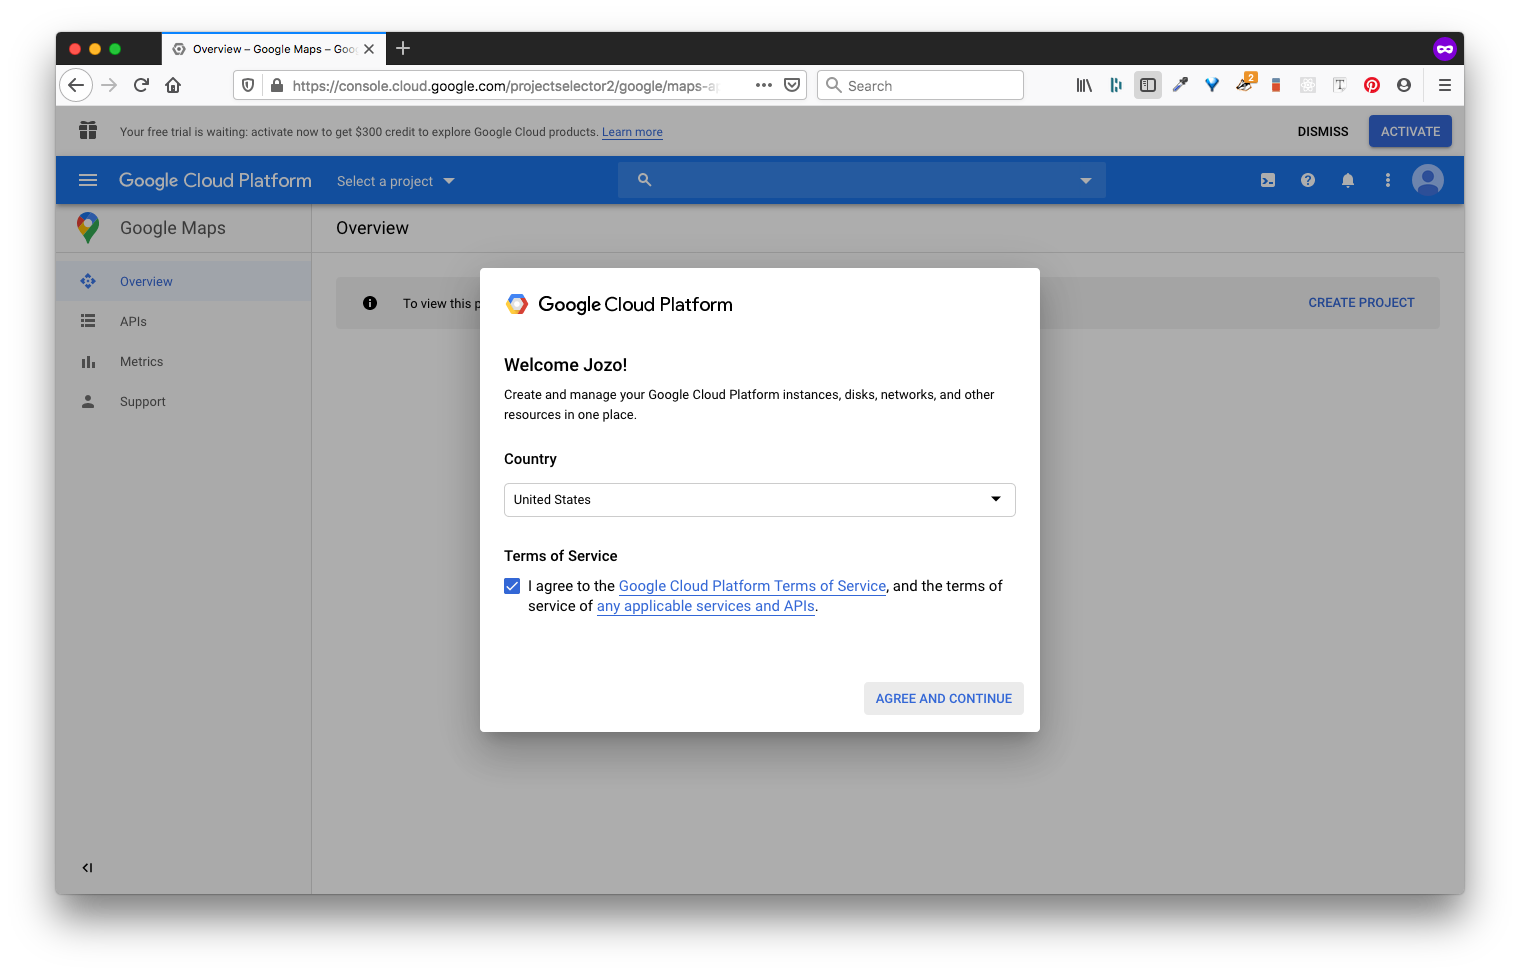Screen dimensions: 1520x974
Task: Click the Pinterest extension icon
Action: pos(1371,86)
